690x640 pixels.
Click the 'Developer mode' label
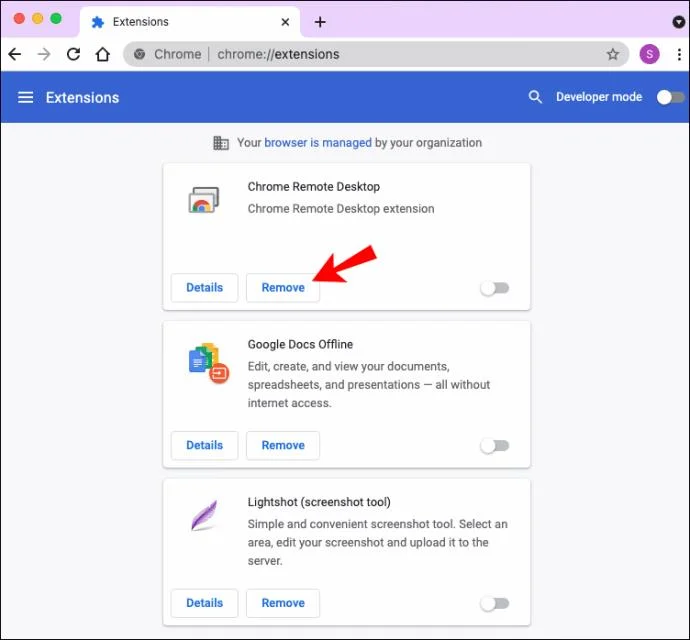599,97
